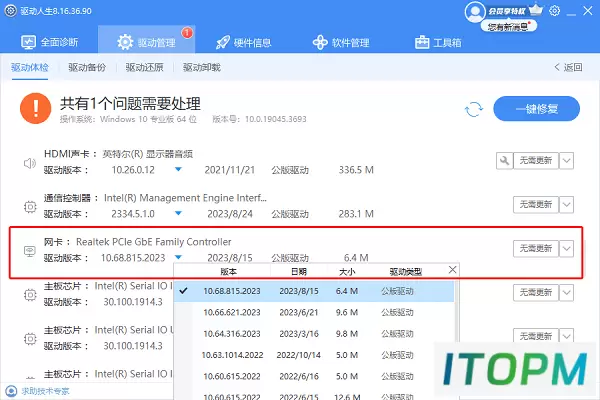Click 英特尔(R) 显示器音频 device name
The image size is (600, 400).
tap(147, 154)
